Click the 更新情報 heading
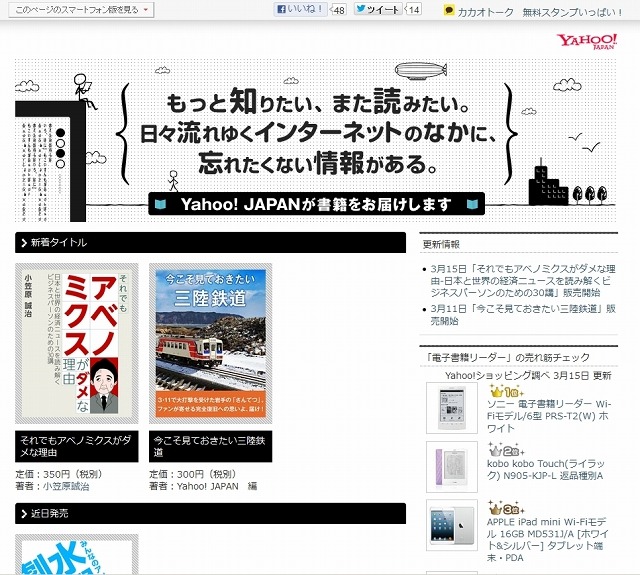 click(x=441, y=244)
